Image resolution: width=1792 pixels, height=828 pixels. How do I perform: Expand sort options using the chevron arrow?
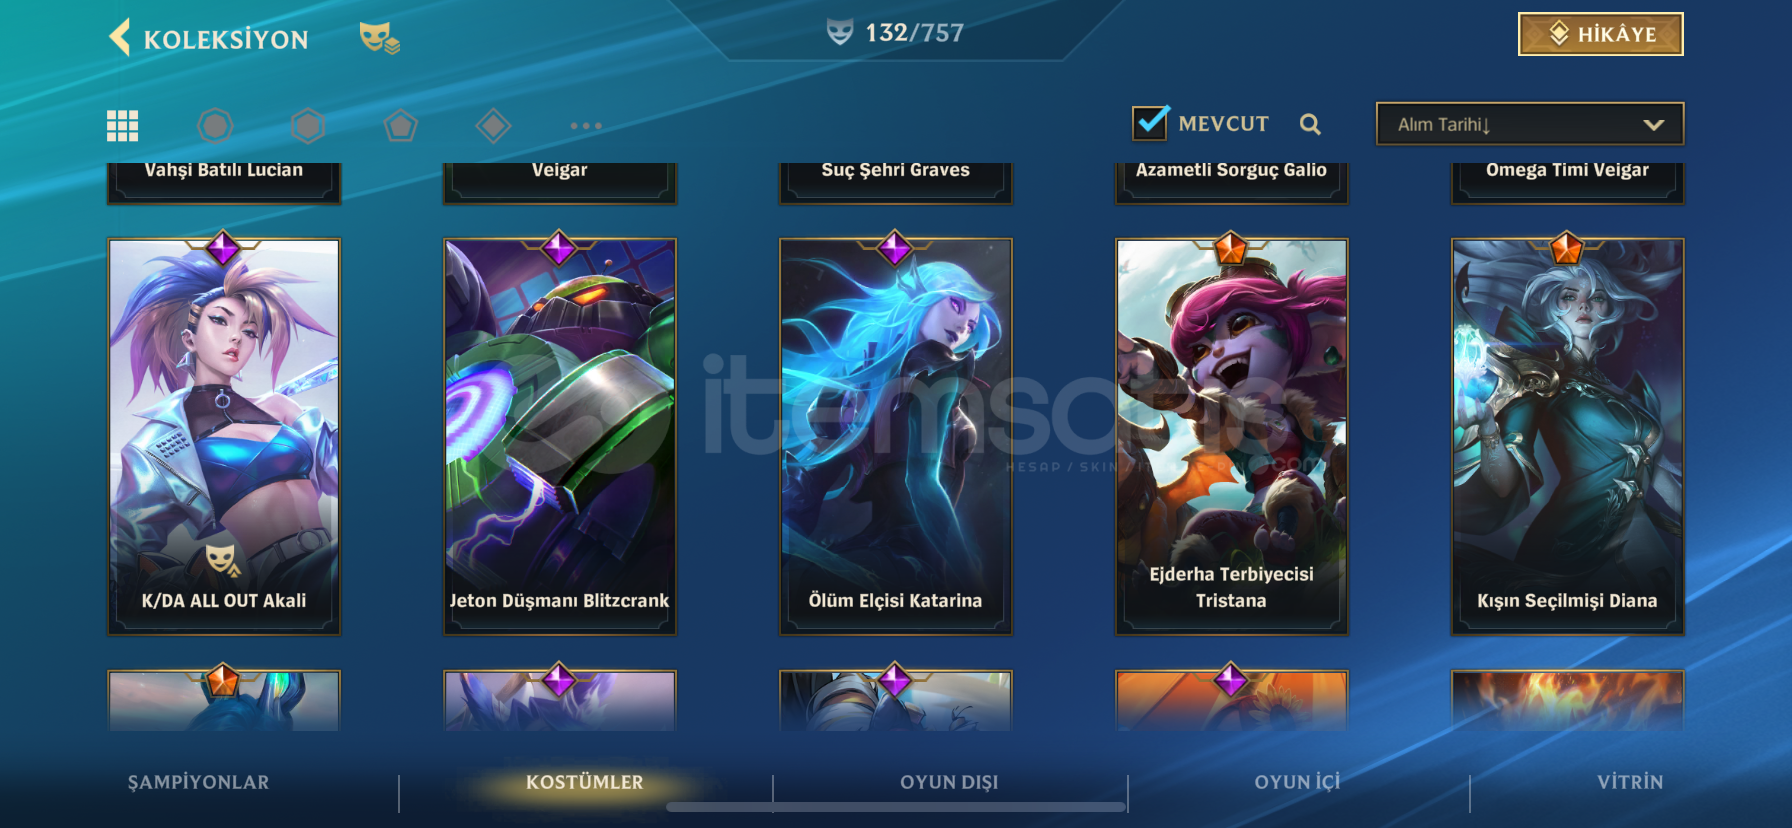[x=1653, y=125]
